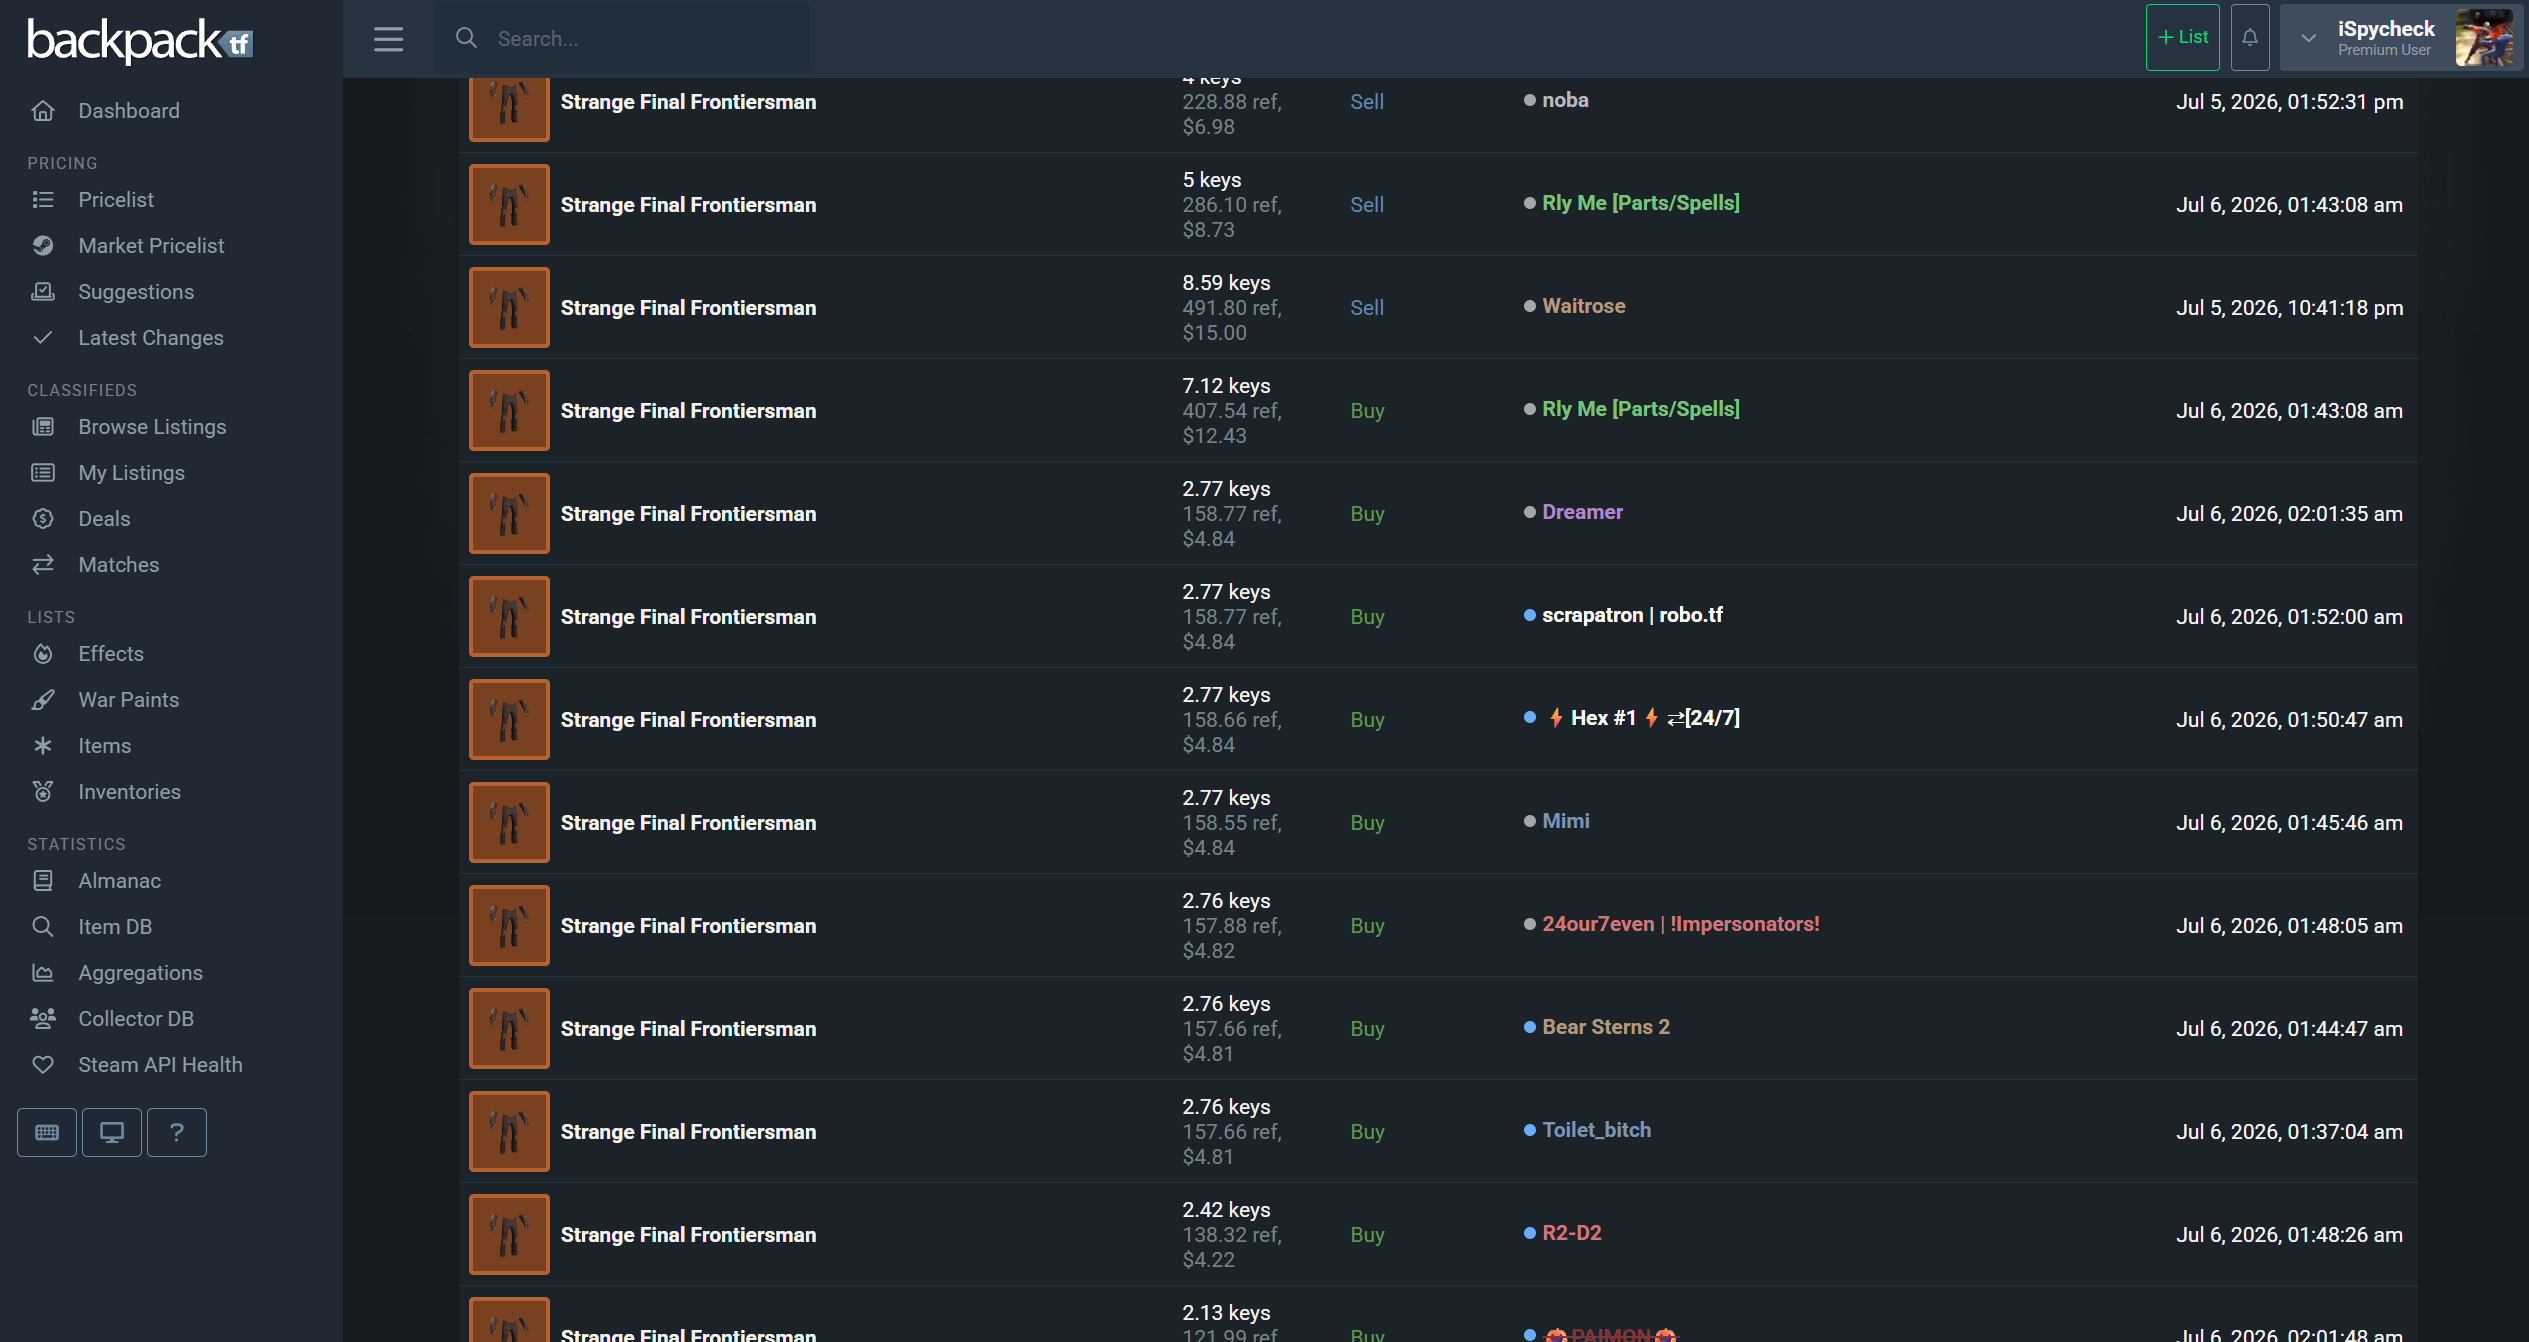The height and width of the screenshot is (1342, 2529).
Task: Click the Inventories medal icon
Action: pos(43,792)
